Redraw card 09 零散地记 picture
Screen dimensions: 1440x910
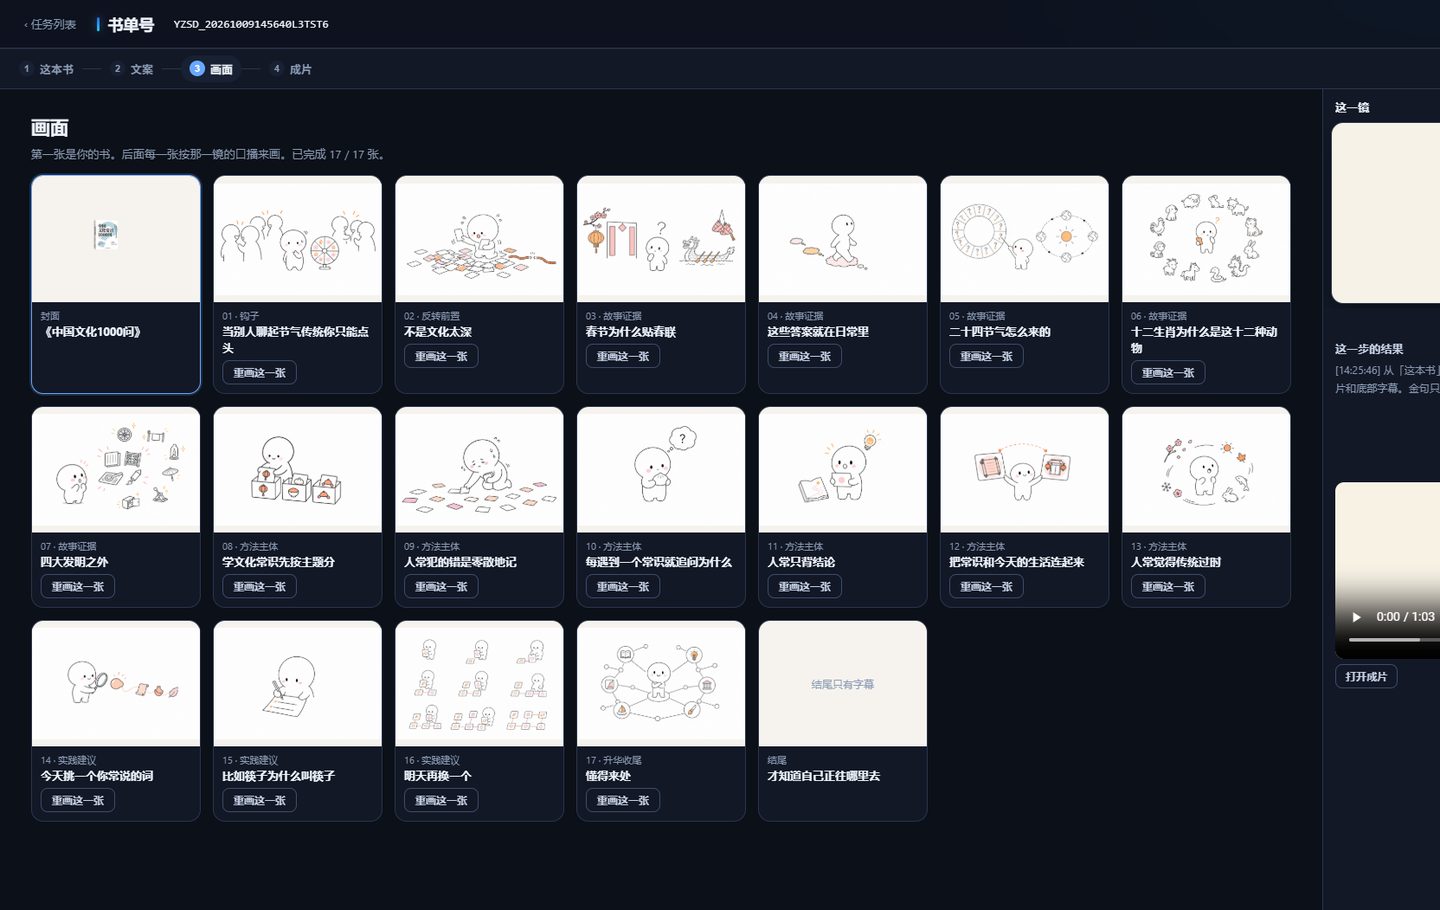pos(441,587)
